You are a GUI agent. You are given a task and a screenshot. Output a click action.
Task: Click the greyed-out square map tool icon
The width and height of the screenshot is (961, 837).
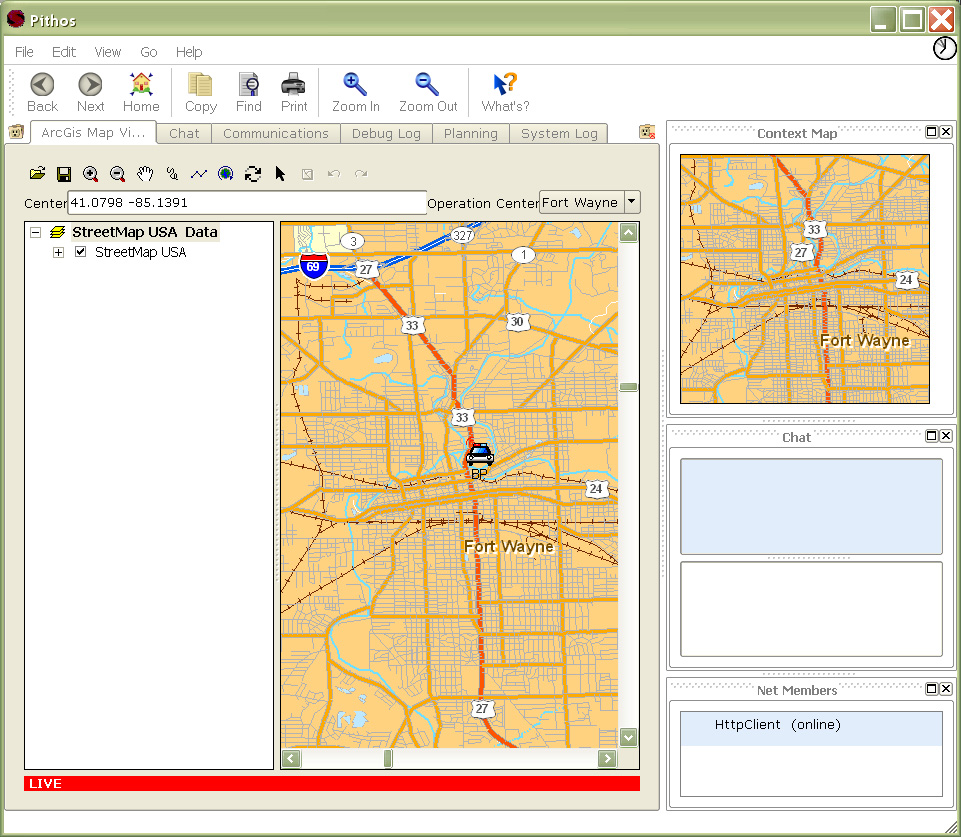click(x=307, y=174)
